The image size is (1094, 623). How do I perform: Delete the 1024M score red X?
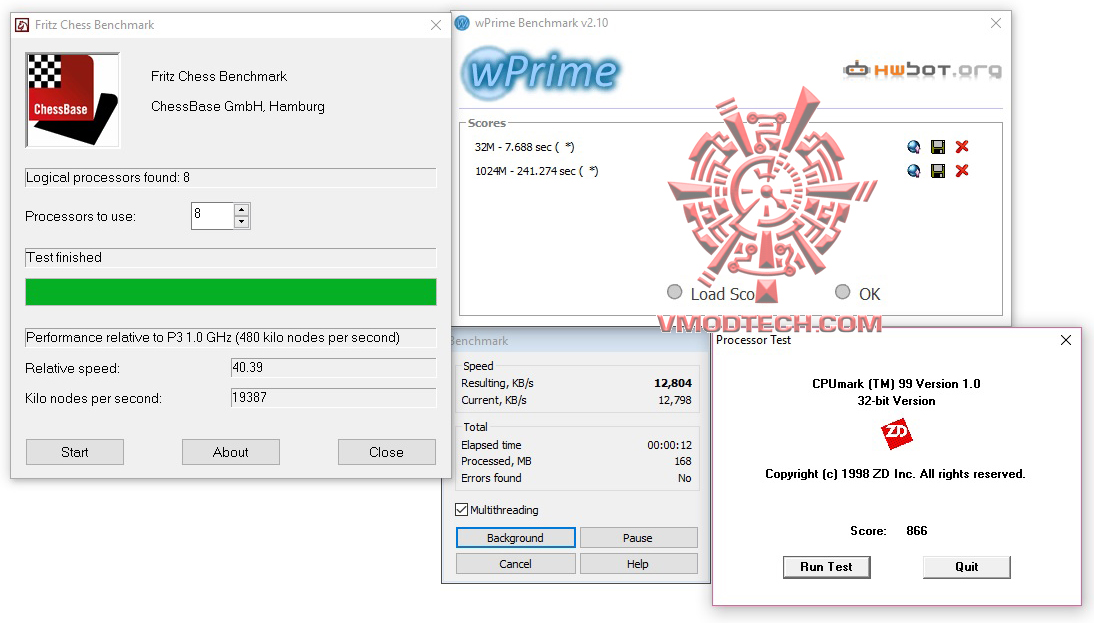pyautogui.click(x=962, y=171)
